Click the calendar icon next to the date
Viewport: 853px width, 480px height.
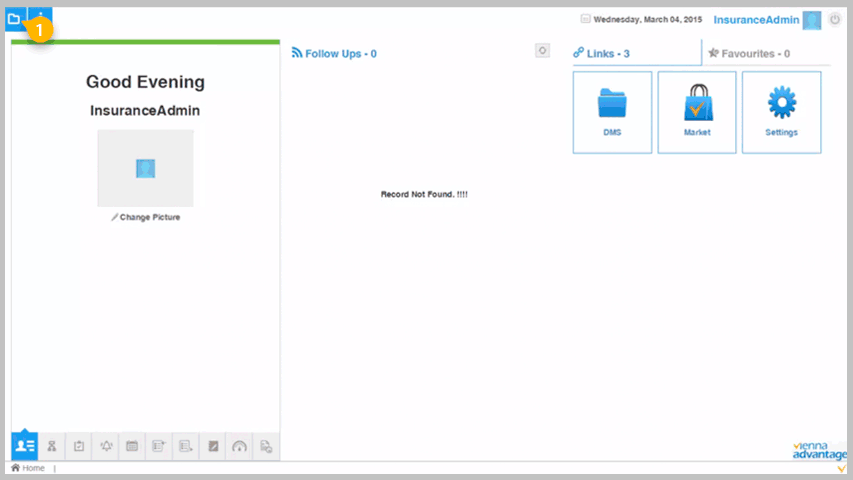pyautogui.click(x=585, y=19)
